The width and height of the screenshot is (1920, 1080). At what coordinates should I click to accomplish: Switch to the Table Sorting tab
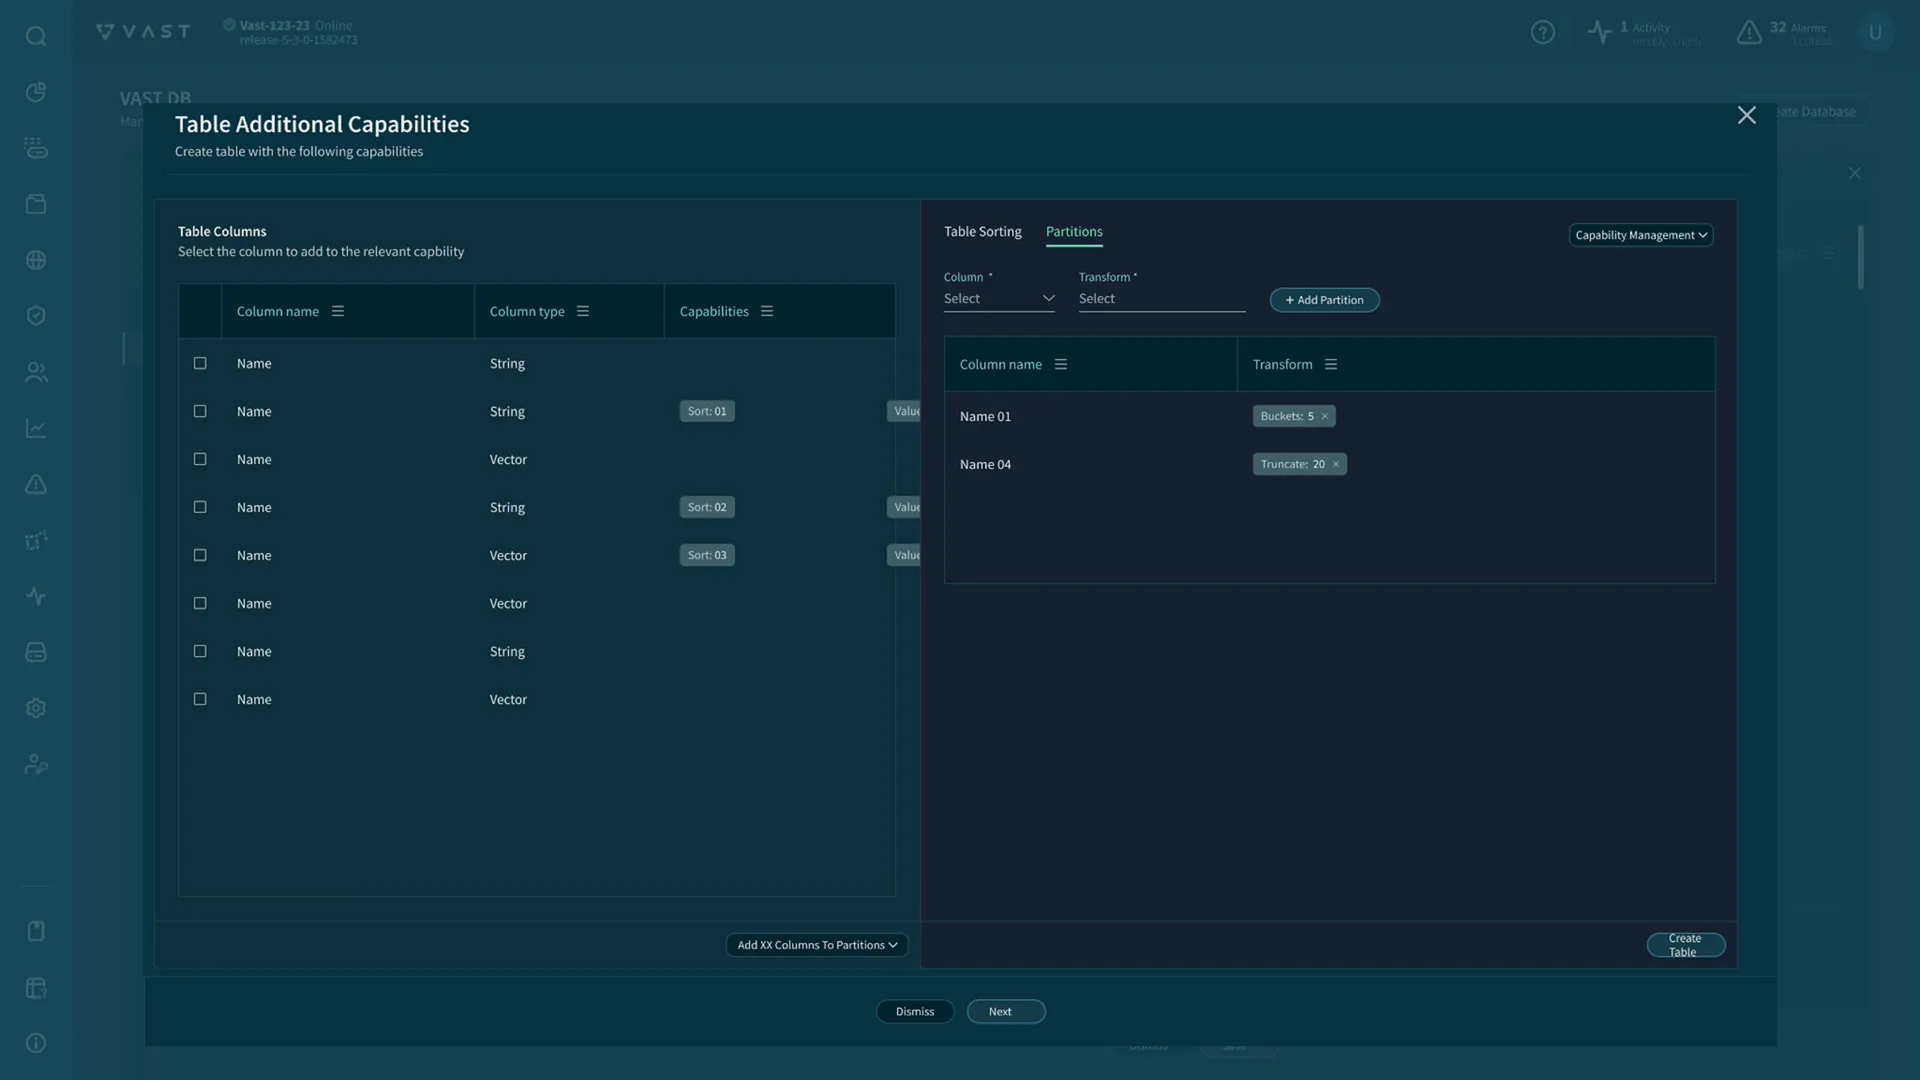(983, 231)
